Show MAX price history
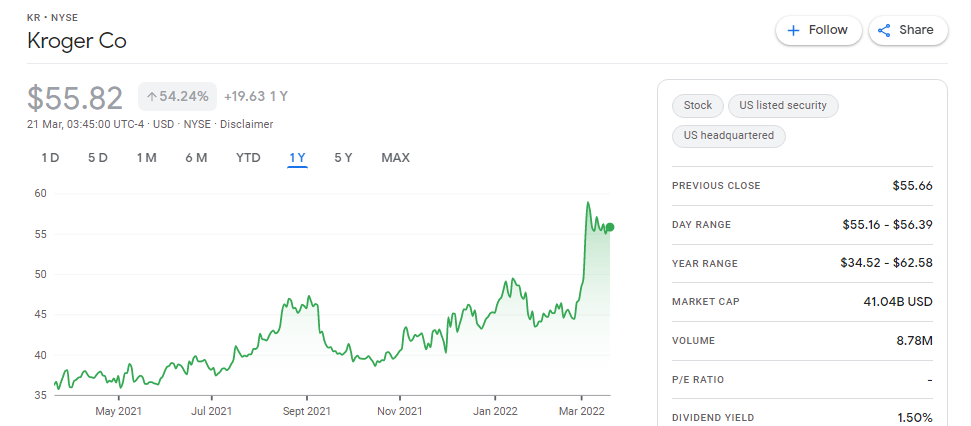The width and height of the screenshot is (971, 426). [x=396, y=158]
